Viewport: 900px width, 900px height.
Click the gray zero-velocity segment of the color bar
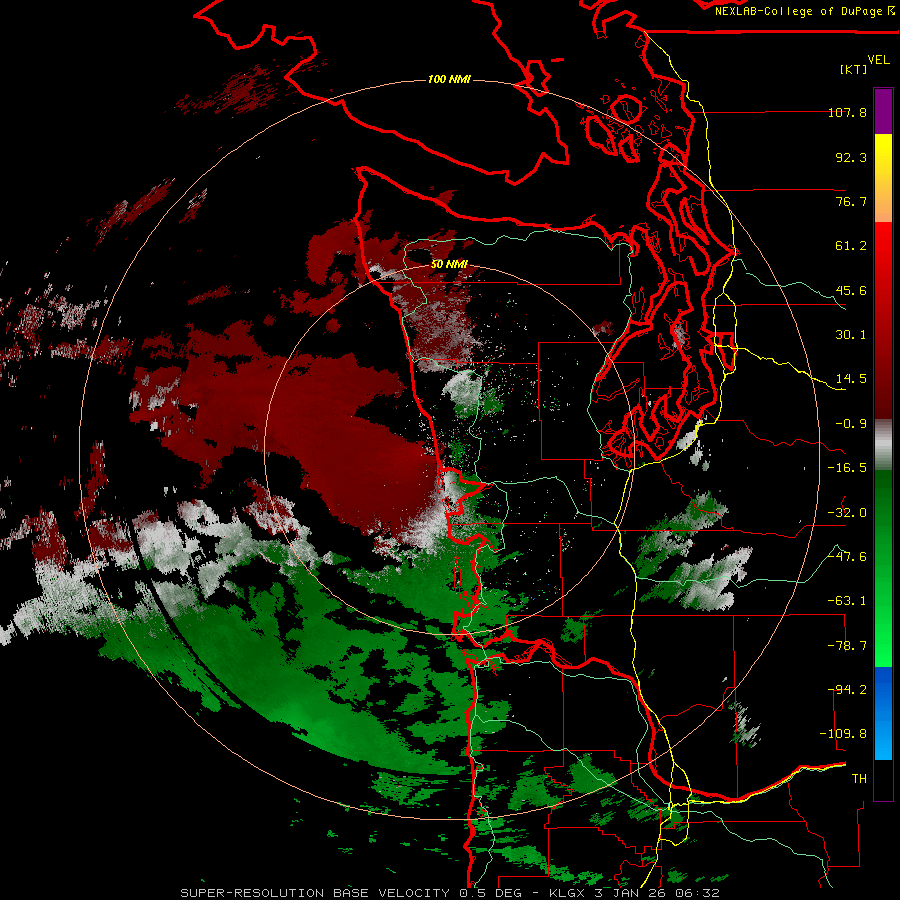pyautogui.click(x=883, y=445)
